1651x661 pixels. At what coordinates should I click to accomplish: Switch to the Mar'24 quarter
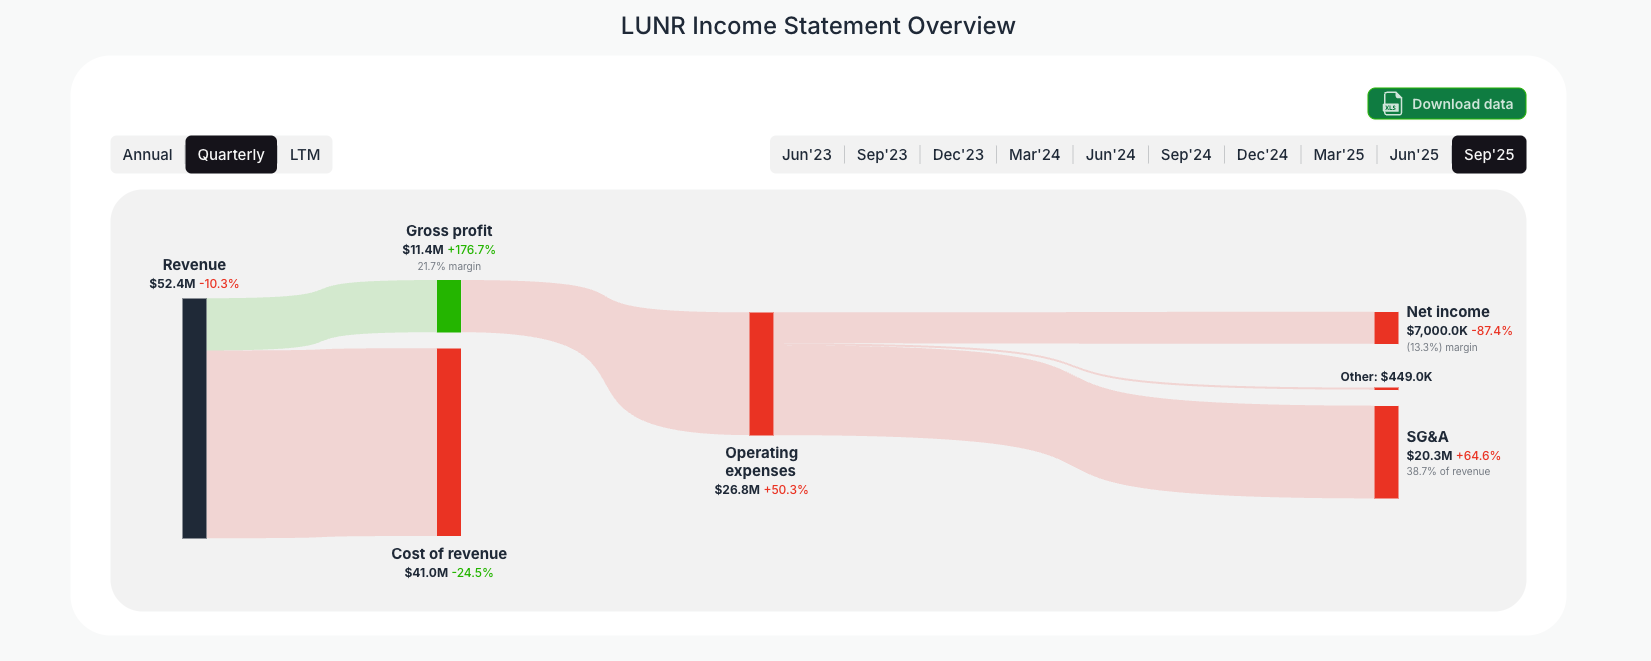tap(1034, 154)
